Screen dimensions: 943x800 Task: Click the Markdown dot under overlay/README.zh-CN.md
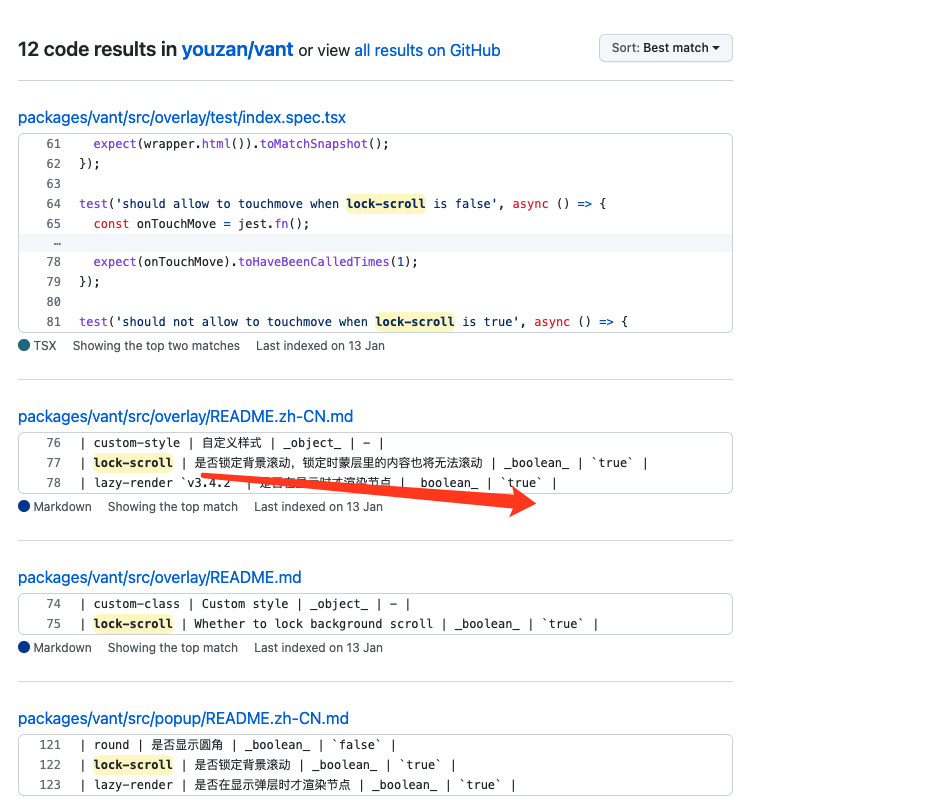tap(24, 507)
